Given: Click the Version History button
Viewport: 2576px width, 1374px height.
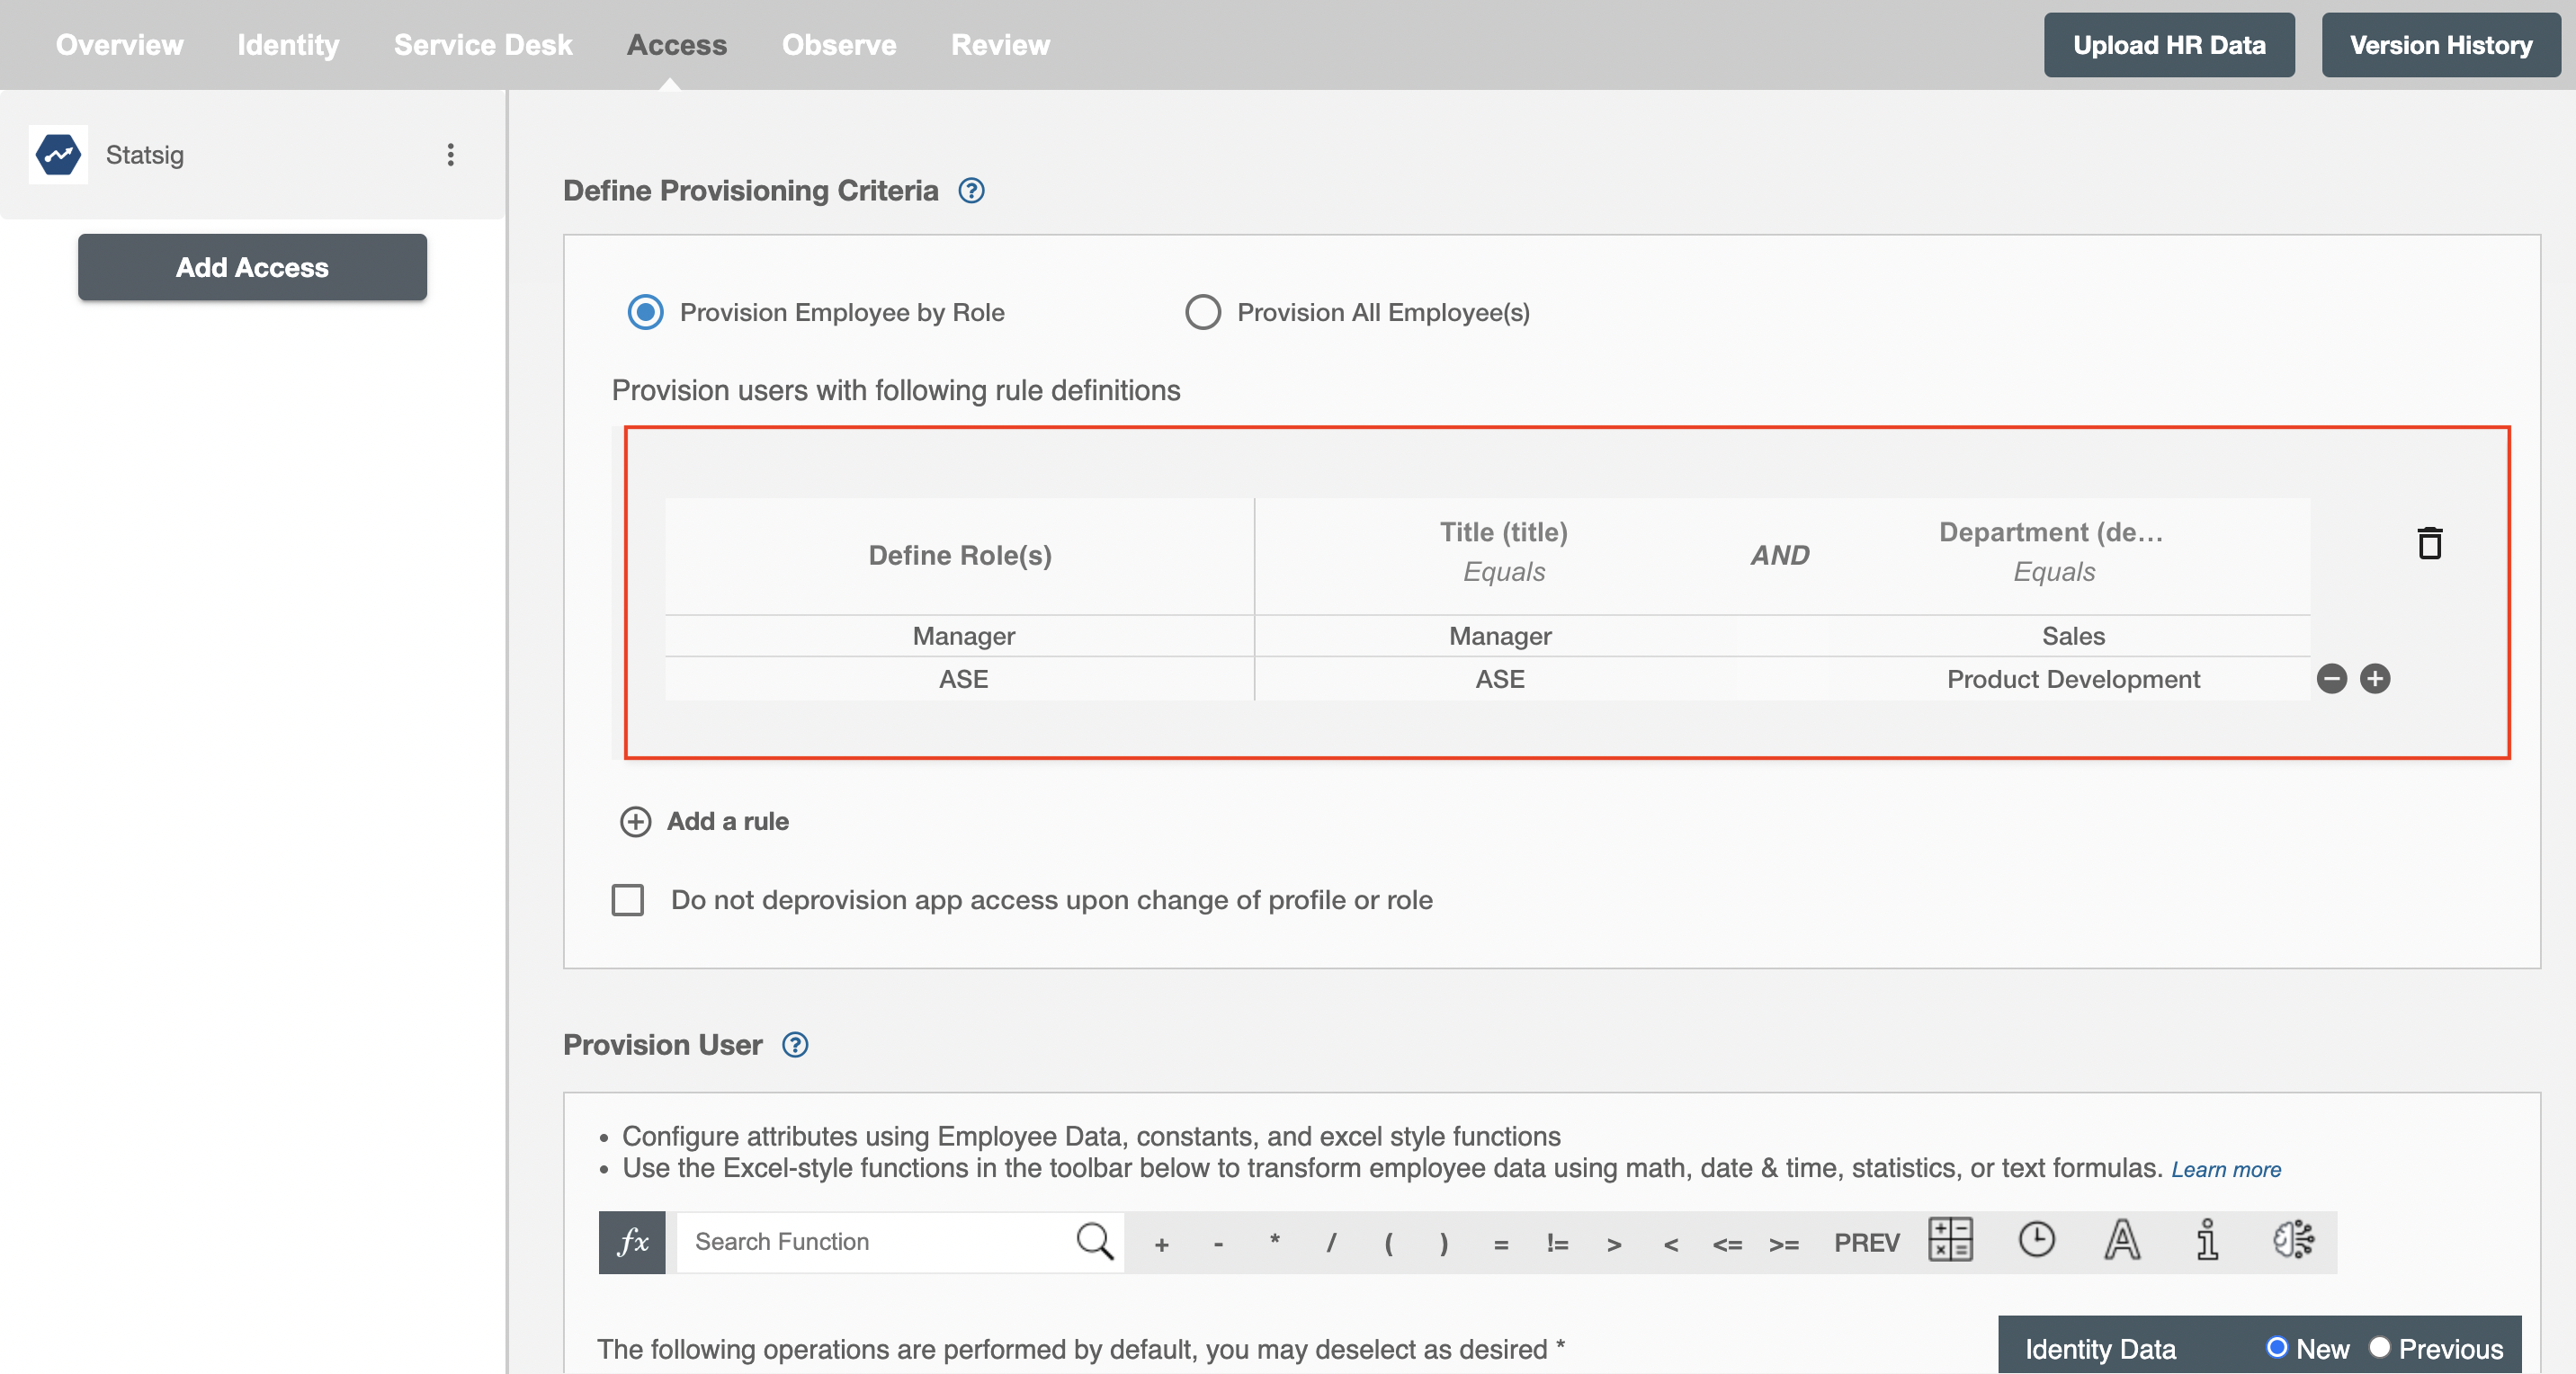Looking at the screenshot, I should (2439, 42).
